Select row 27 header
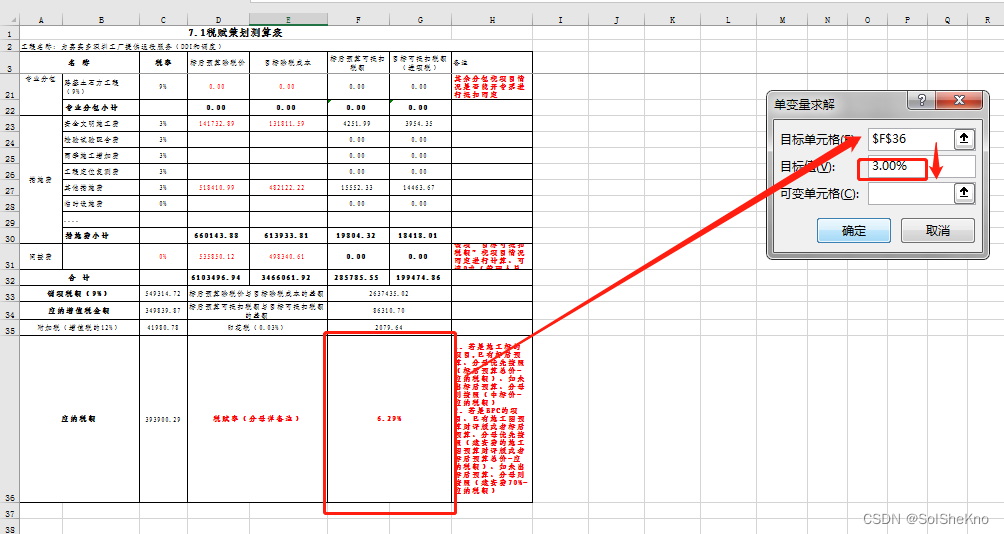Screen dimensions: 1004x534 click(10, 188)
